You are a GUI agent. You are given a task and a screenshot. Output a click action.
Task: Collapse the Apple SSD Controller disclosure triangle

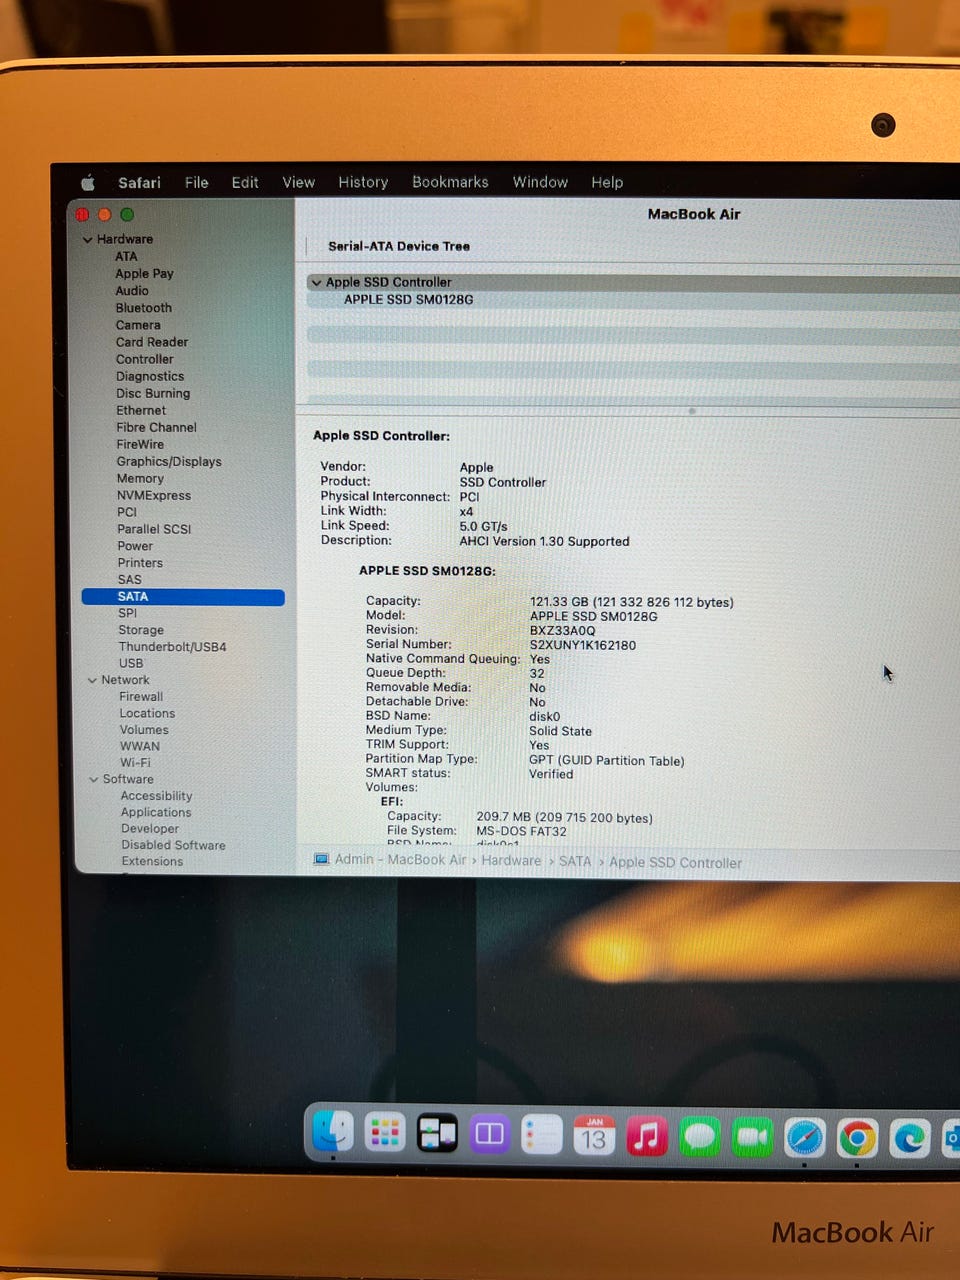coord(316,283)
